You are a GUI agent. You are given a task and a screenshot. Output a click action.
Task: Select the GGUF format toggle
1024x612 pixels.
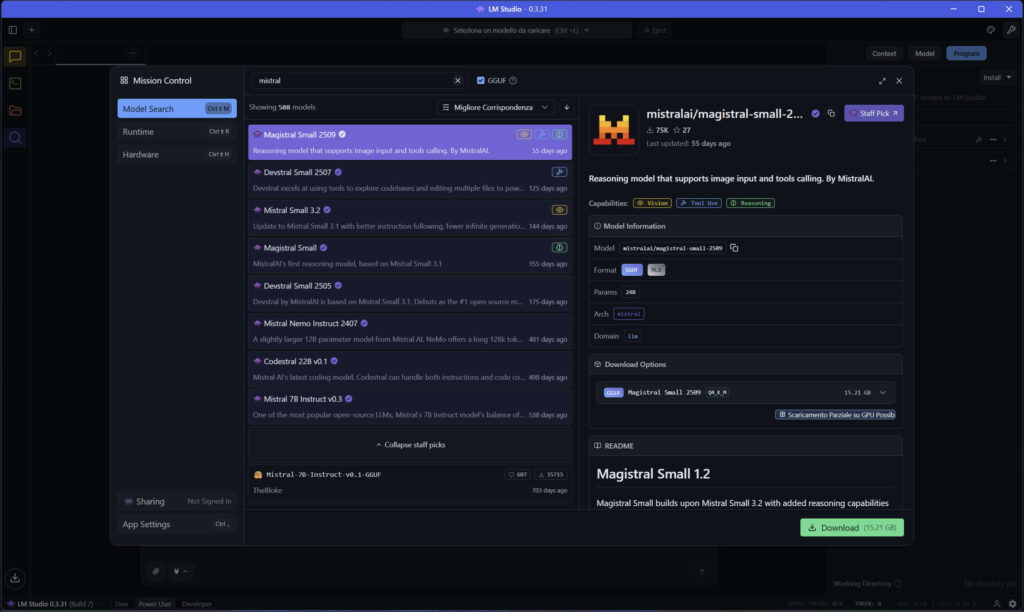click(632, 270)
